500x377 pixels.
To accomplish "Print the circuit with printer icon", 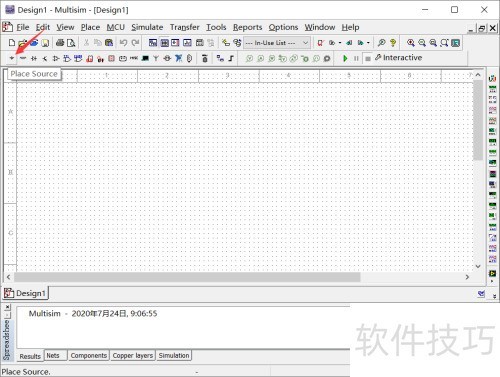I will (x=60, y=43).
